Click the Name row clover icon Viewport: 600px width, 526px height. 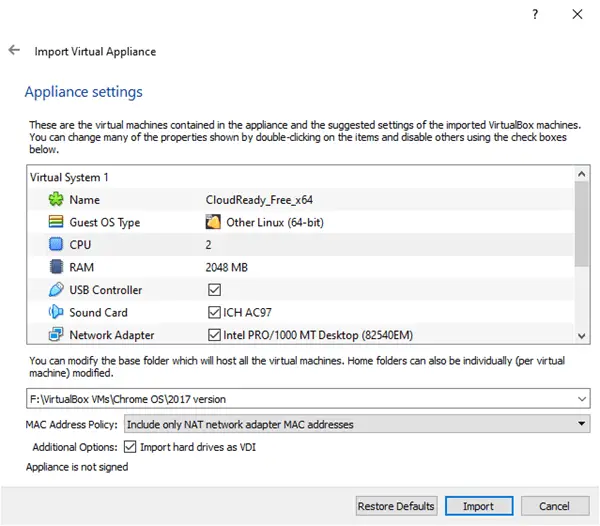click(56, 199)
